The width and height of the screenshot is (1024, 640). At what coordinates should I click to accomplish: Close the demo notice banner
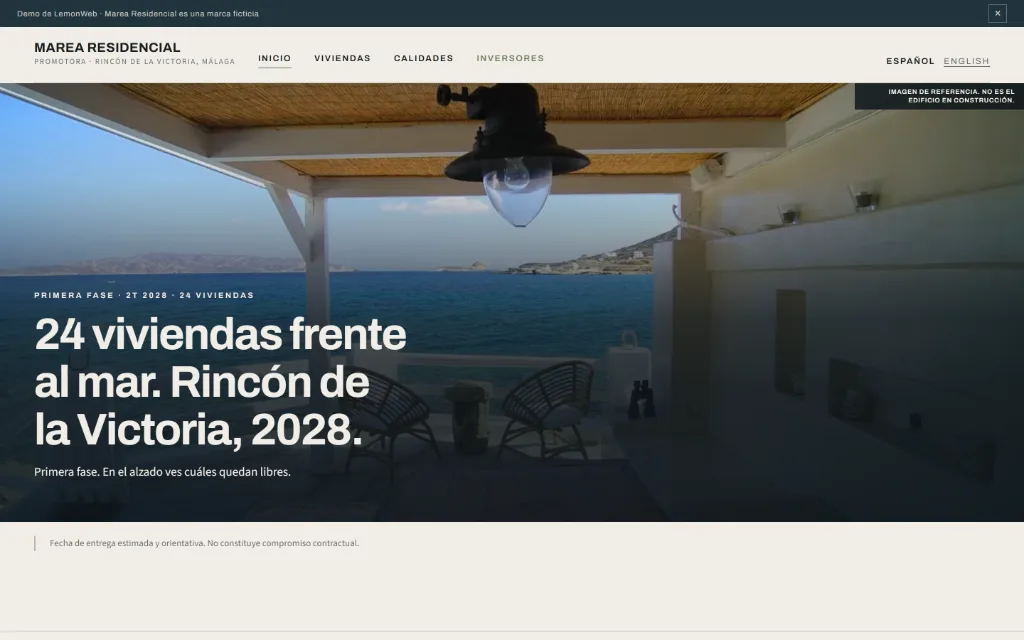[x=997, y=13]
